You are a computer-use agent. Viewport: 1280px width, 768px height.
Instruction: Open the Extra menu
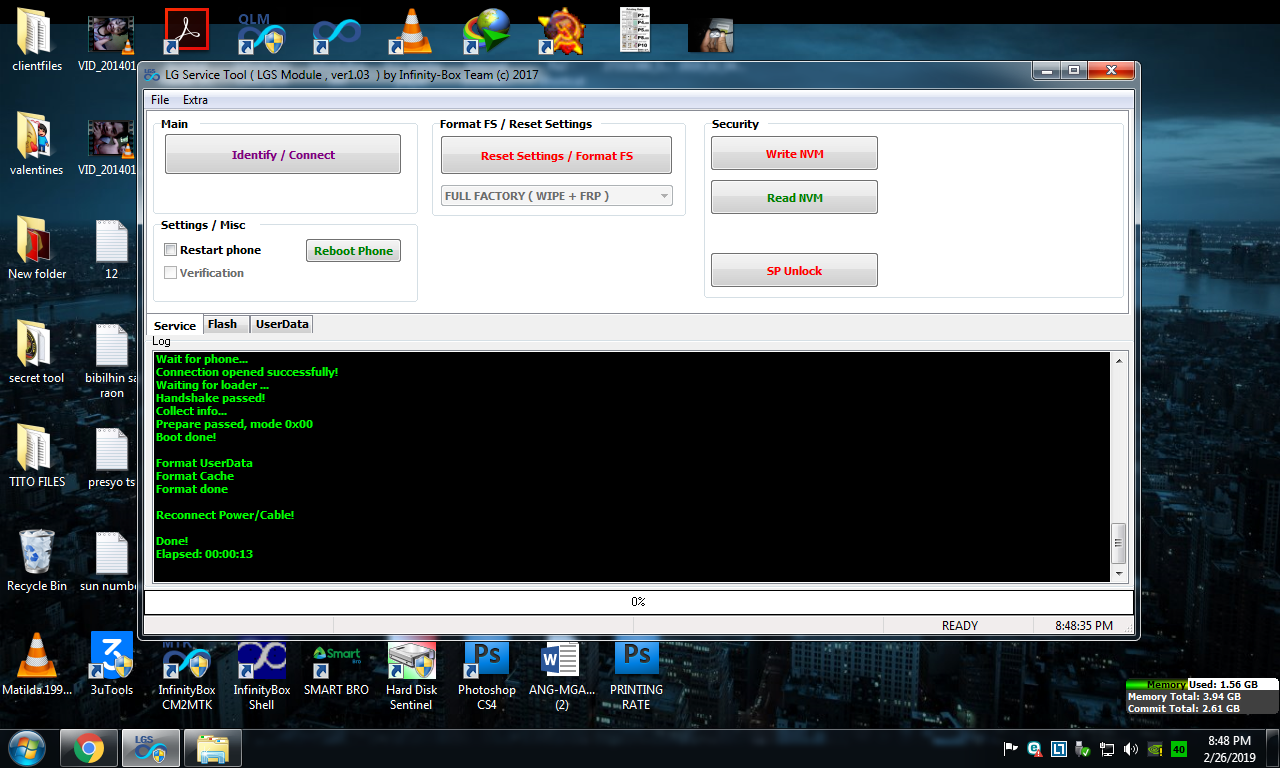pyautogui.click(x=195, y=100)
